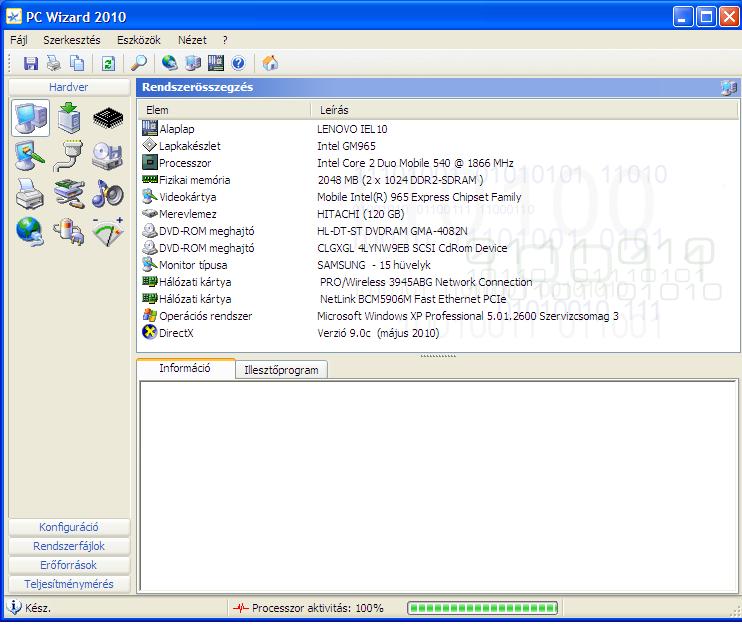The height and width of the screenshot is (625, 742).
Task: Select the Power battery plug icon
Action: (x=70, y=232)
